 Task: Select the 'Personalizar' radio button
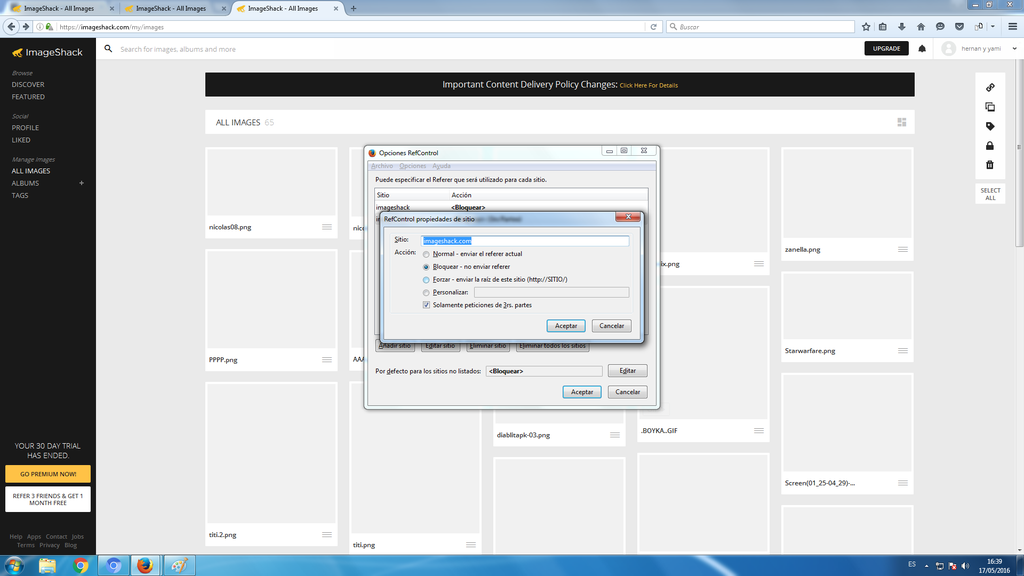tap(427, 293)
